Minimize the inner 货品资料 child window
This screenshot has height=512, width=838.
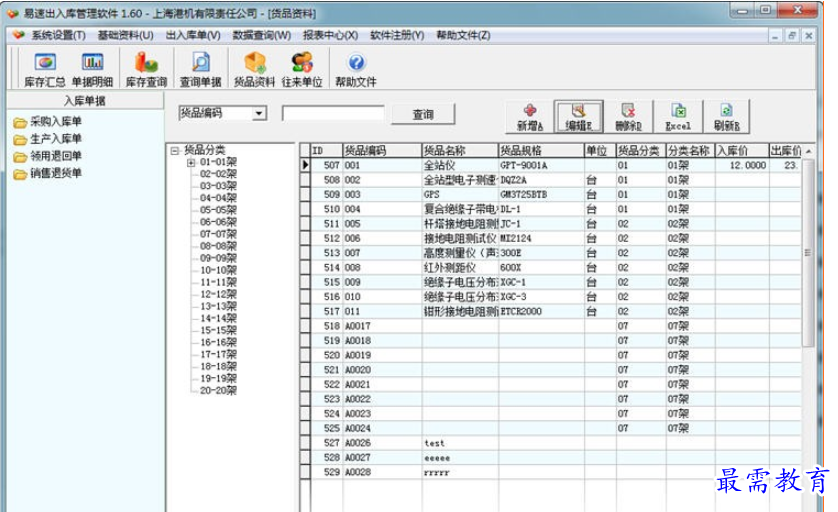775,36
